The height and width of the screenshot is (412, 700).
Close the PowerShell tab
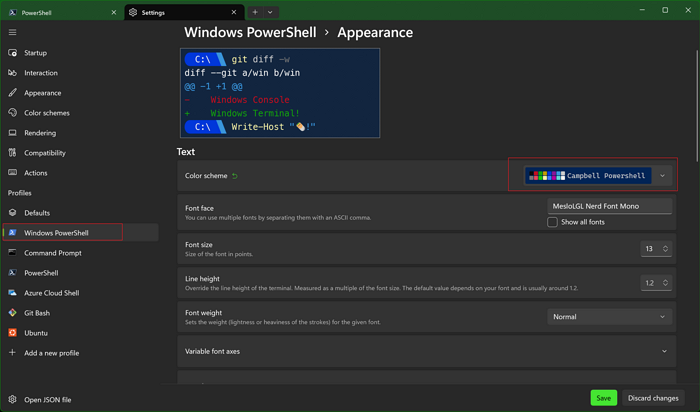click(113, 12)
